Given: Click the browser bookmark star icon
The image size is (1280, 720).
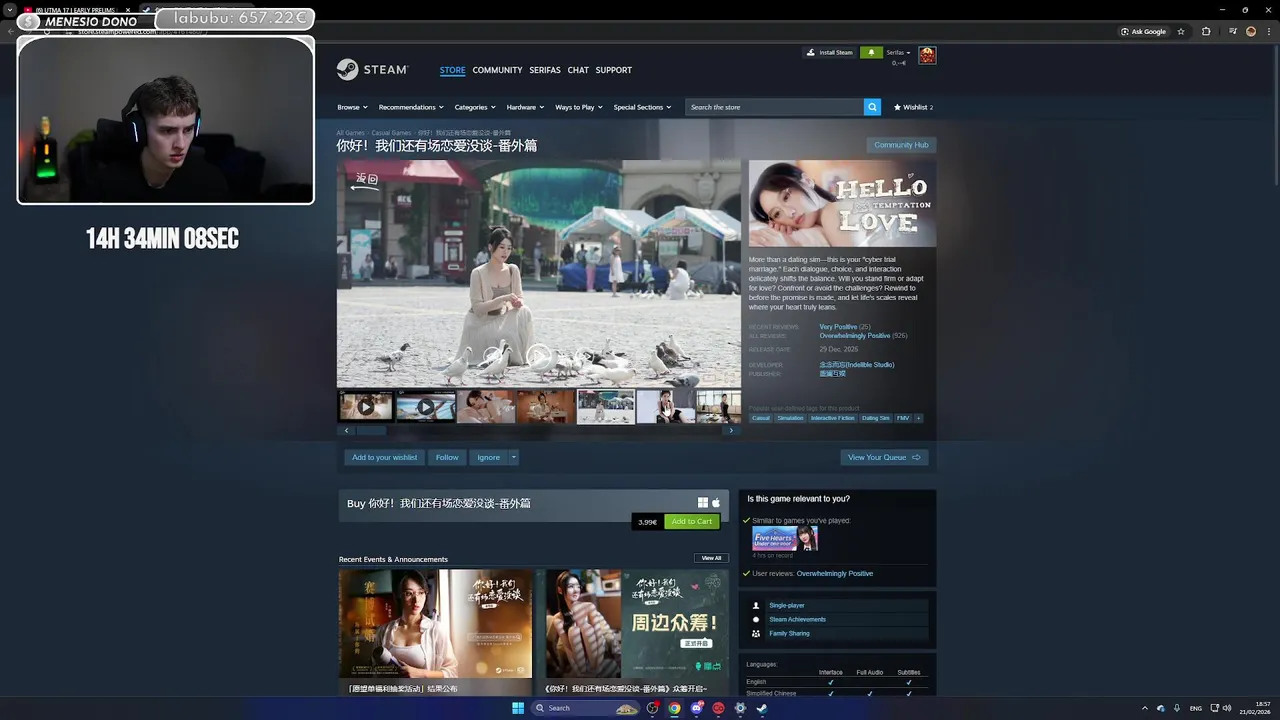Looking at the screenshot, I should click(1181, 31).
